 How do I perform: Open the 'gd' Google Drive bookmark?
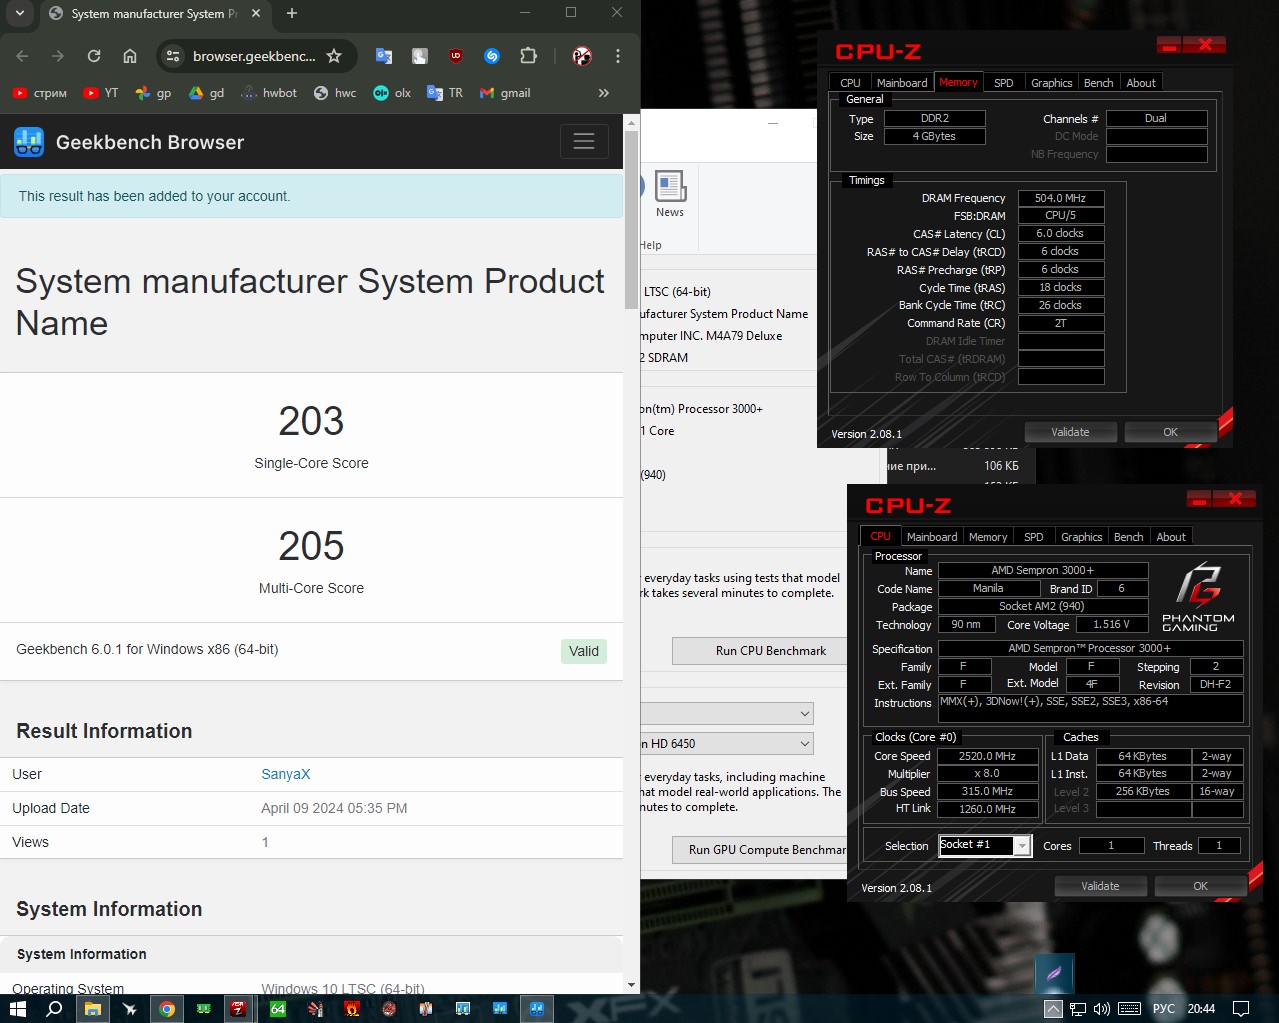207,93
